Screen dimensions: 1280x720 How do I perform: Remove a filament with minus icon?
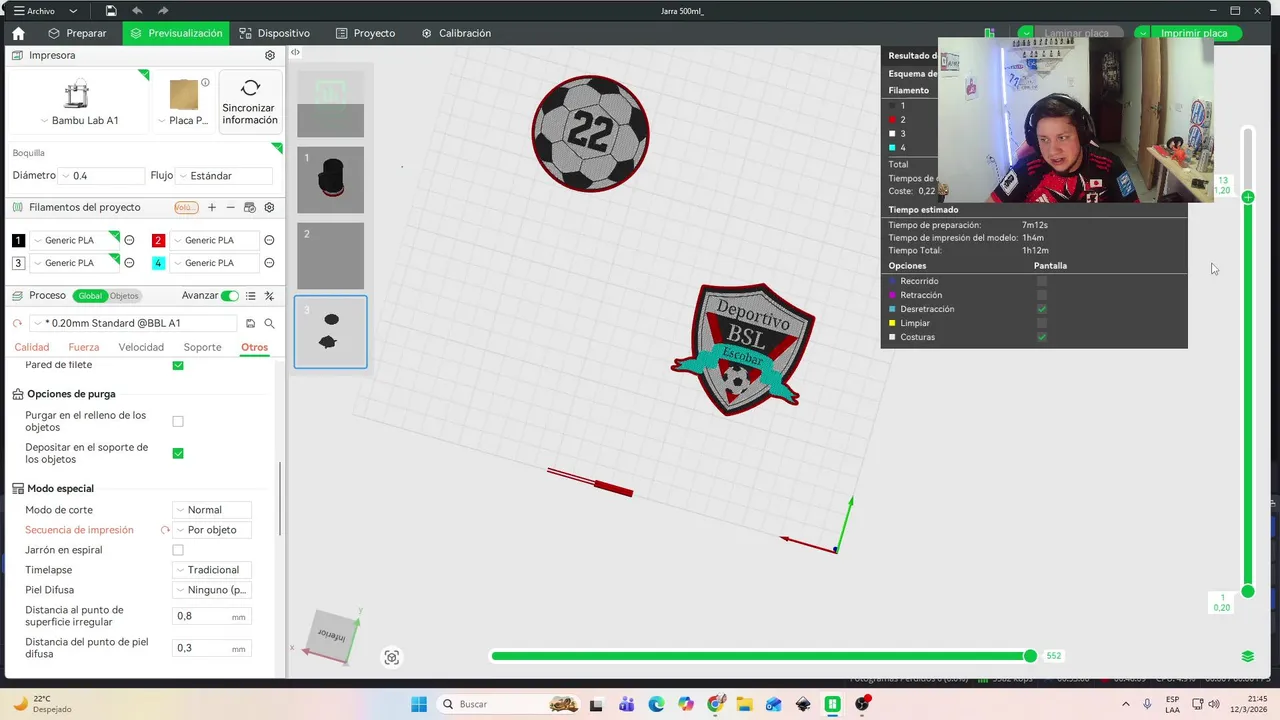231,207
